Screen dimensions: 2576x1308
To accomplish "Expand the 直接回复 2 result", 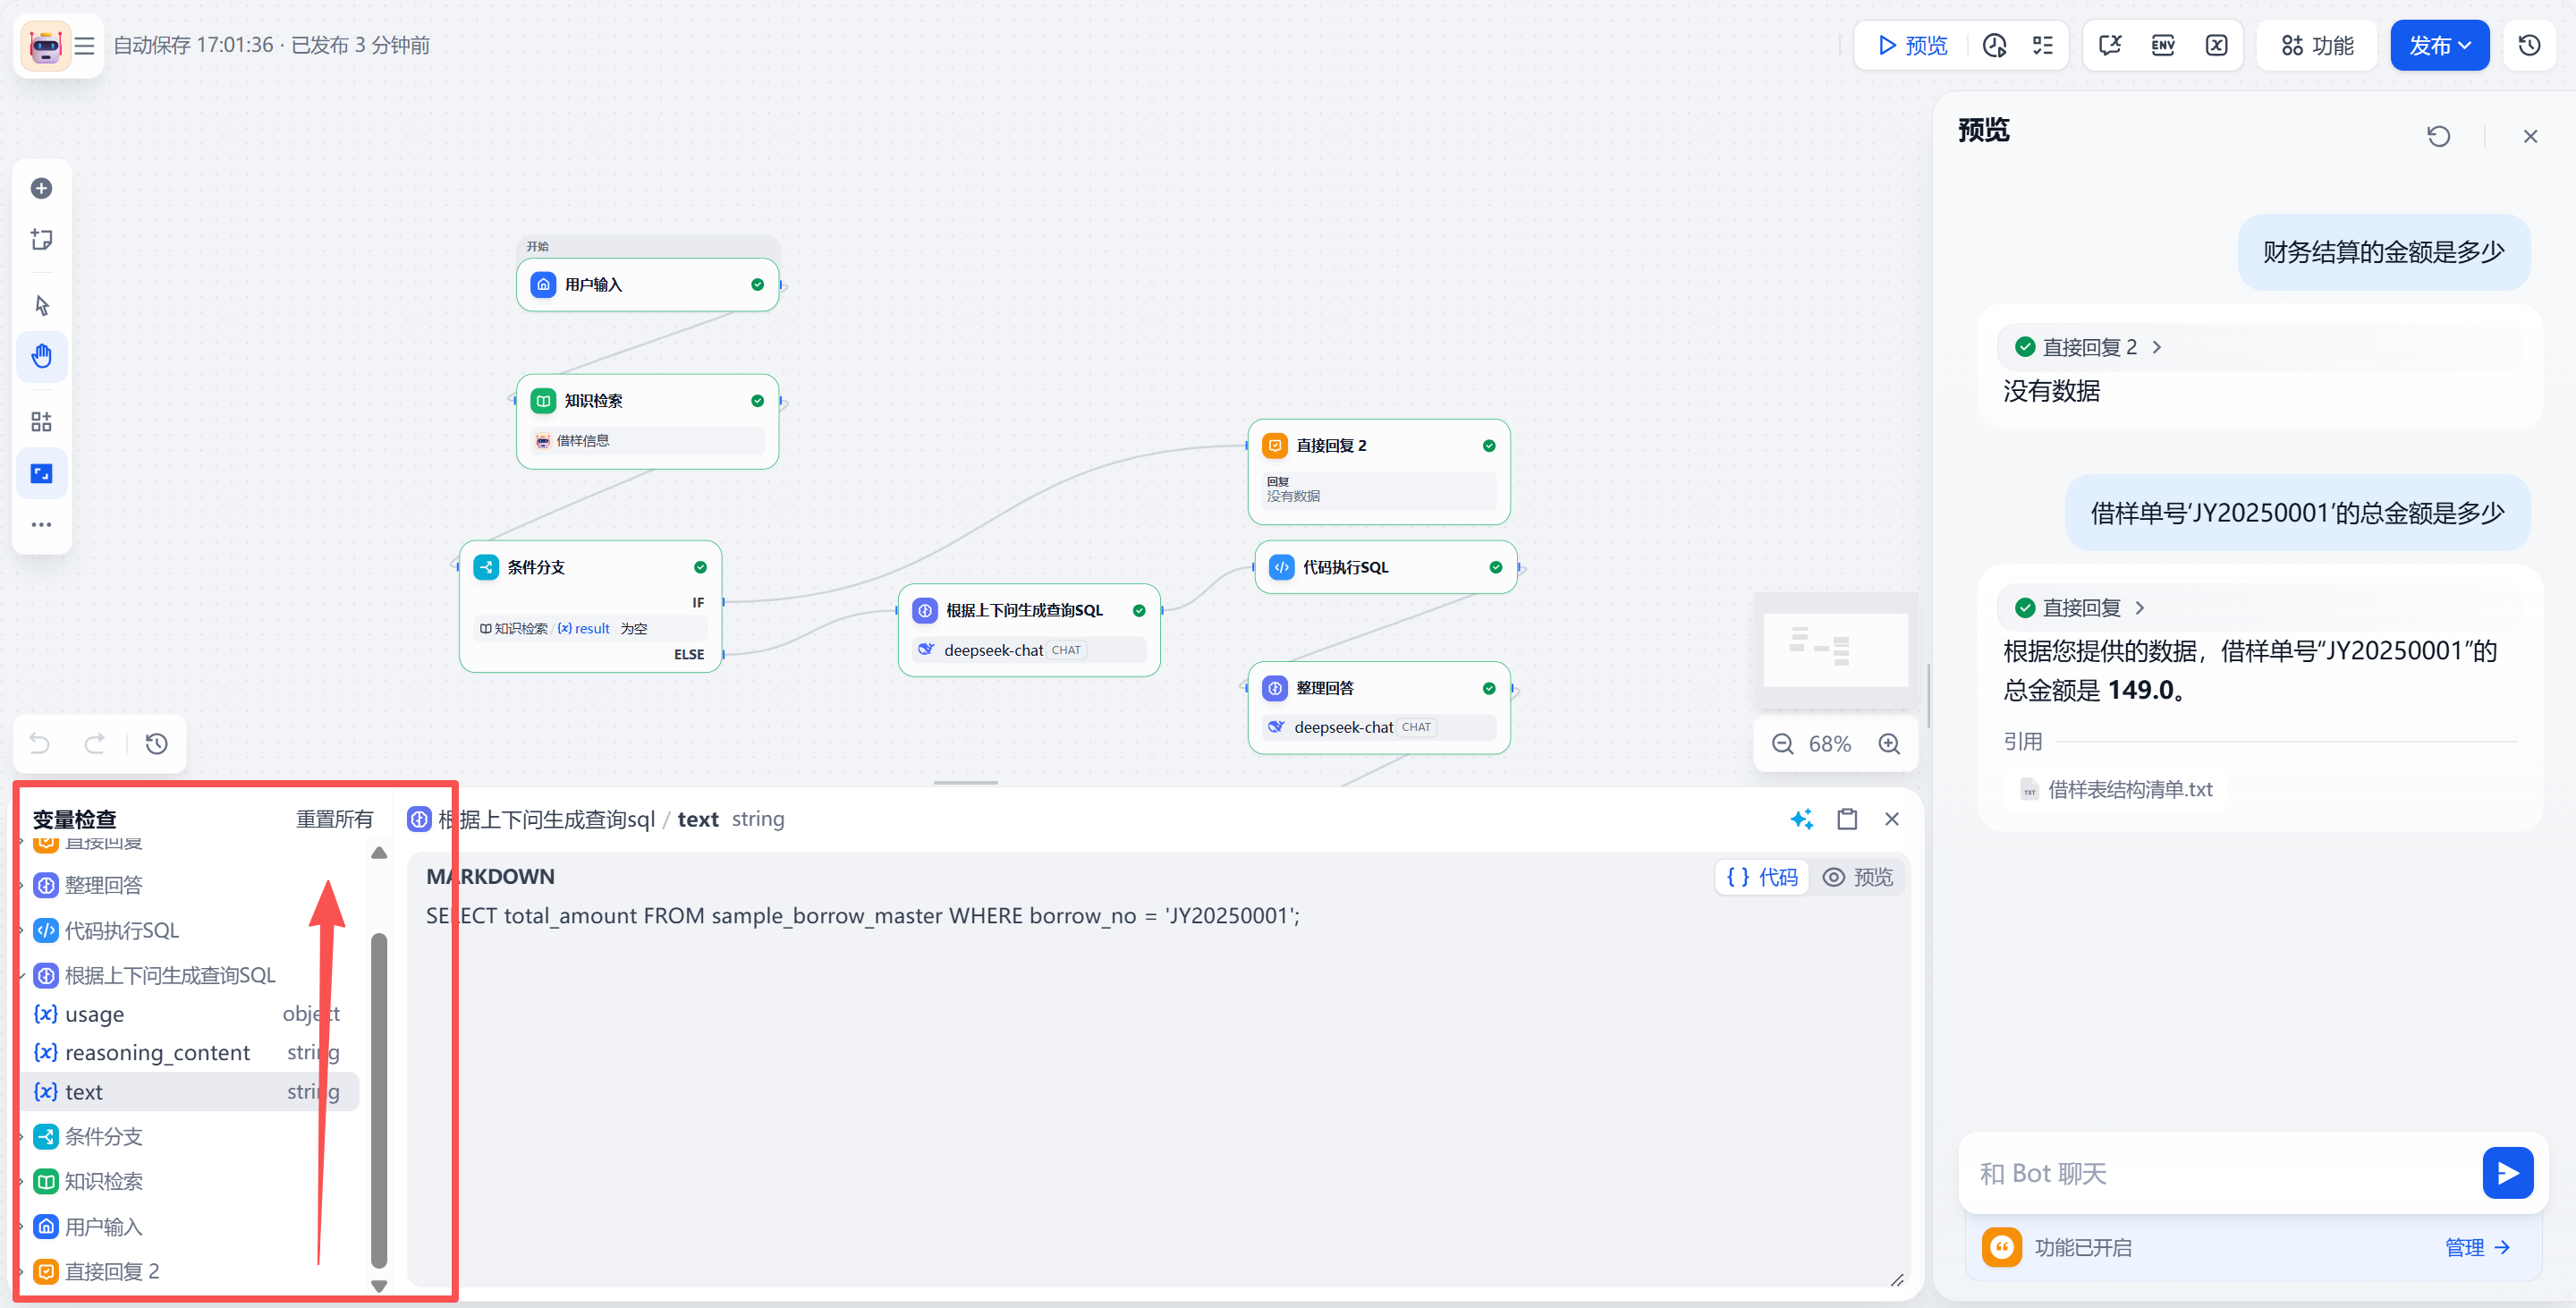I will click(x=2090, y=347).
